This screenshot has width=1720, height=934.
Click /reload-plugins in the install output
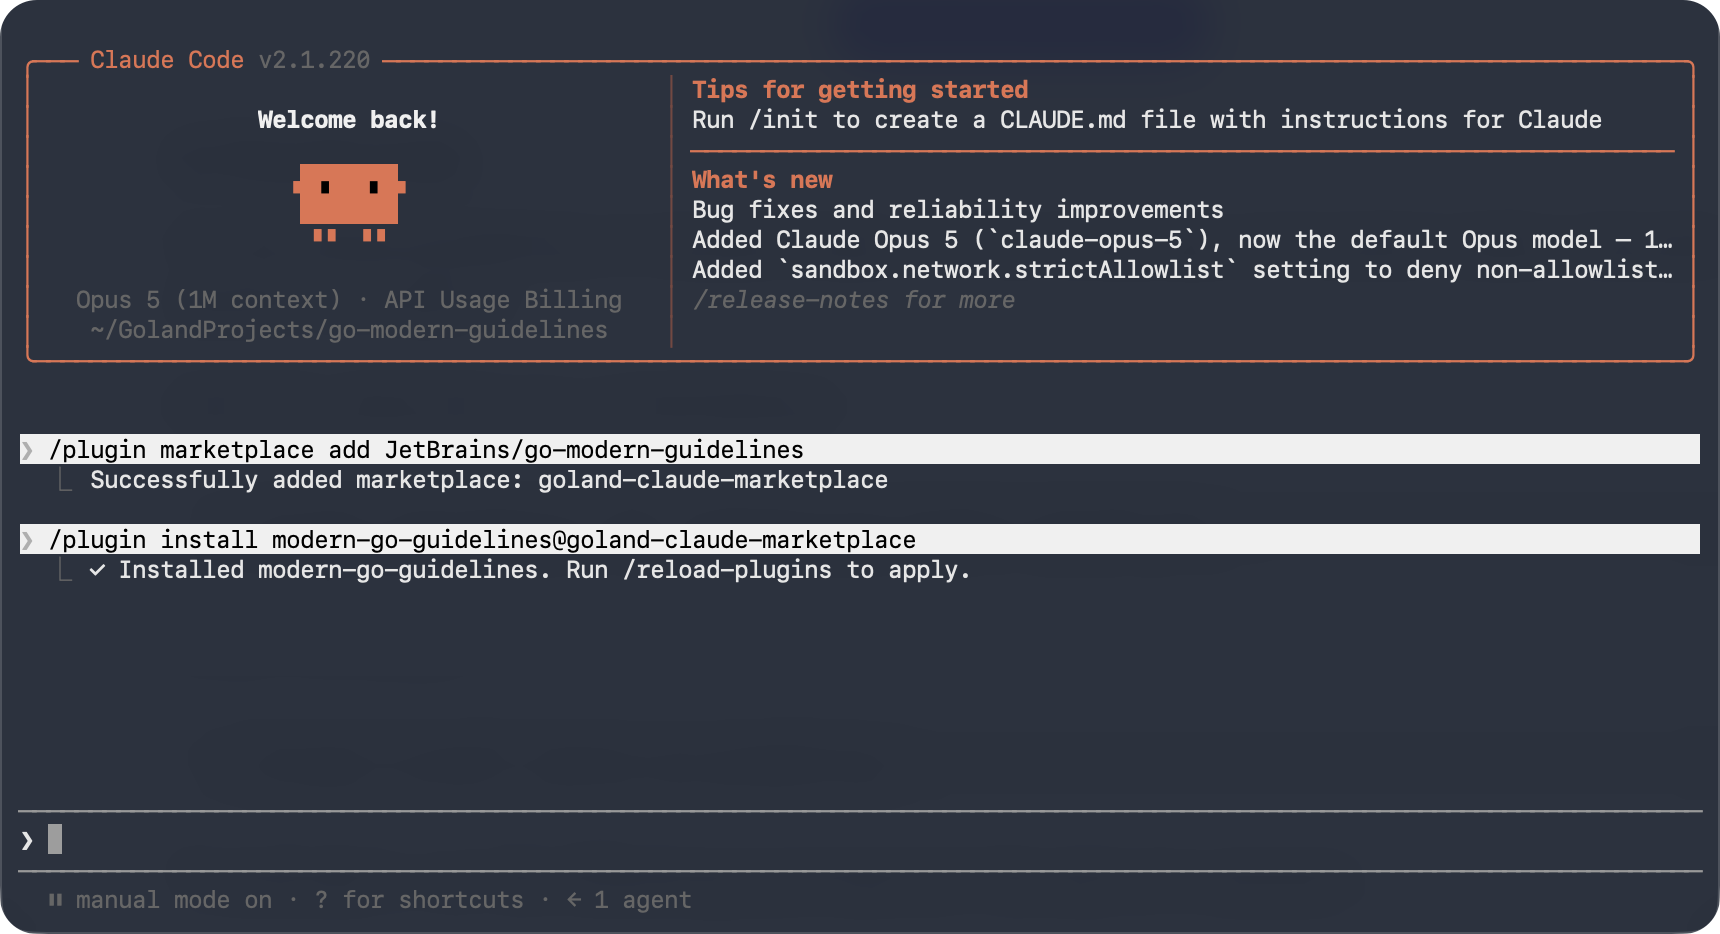coord(727,570)
